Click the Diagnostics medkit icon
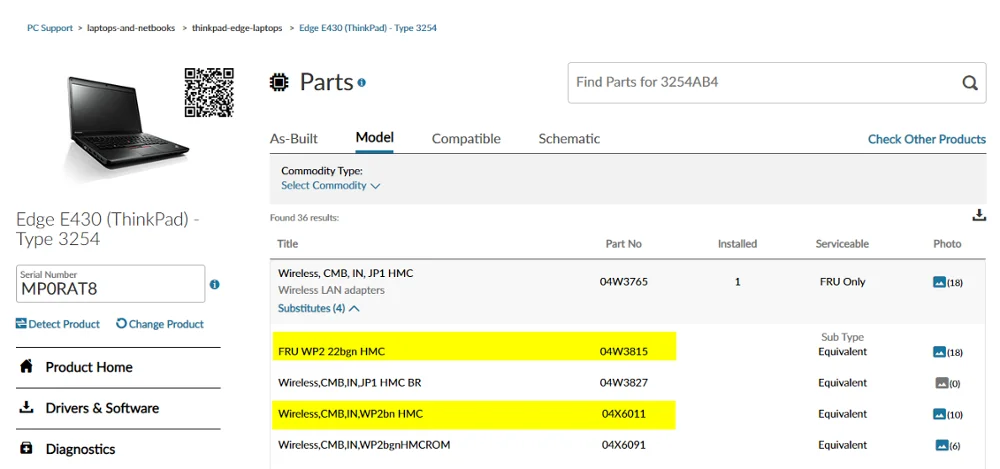This screenshot has height=469, width=1000. tap(26, 449)
